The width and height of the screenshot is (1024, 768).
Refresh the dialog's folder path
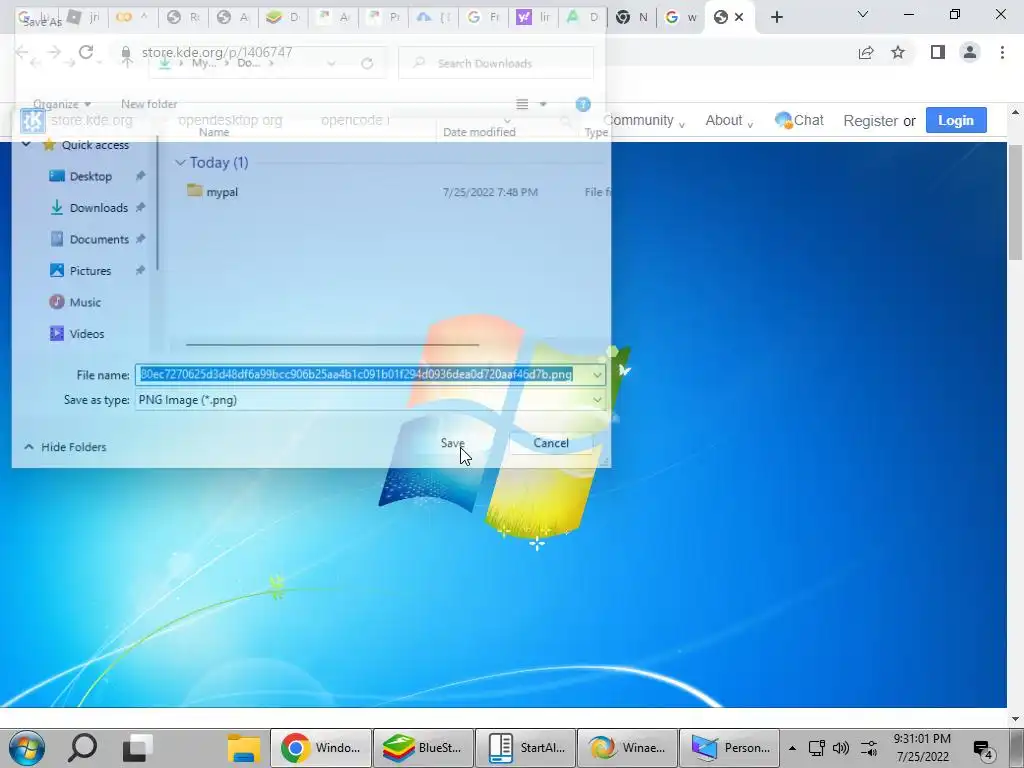367,63
